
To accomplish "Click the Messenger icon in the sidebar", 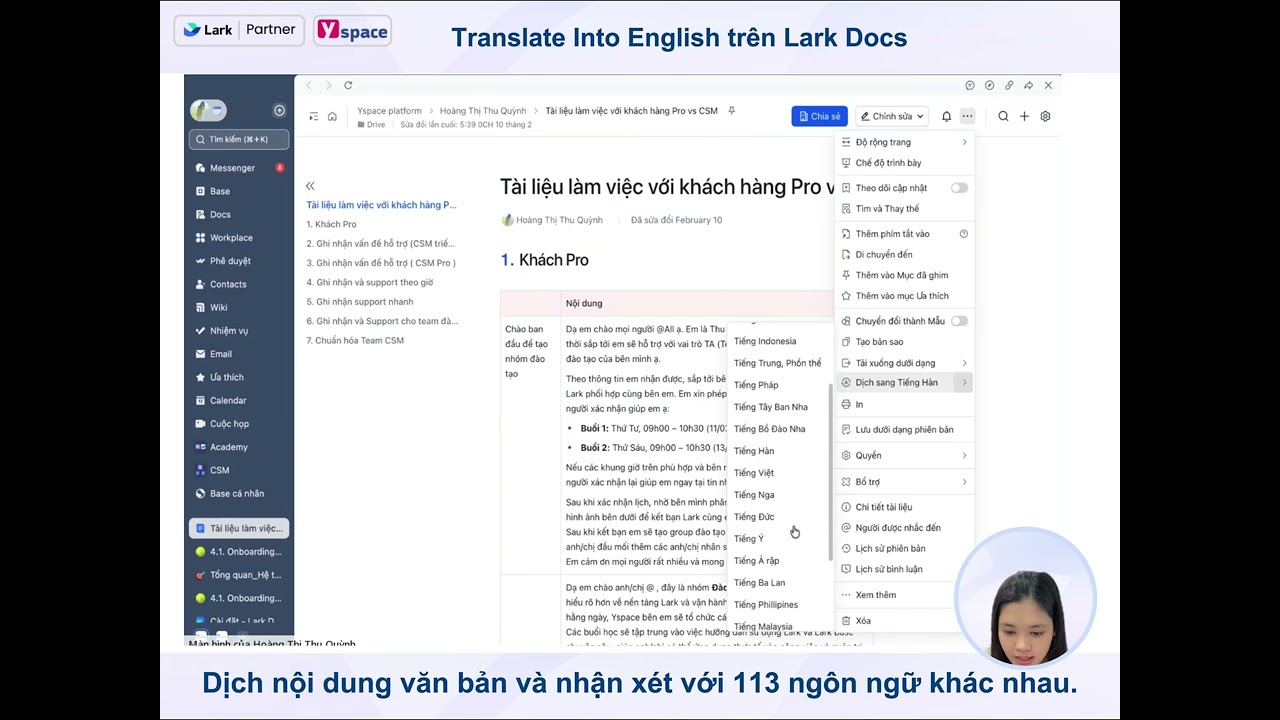I will coord(201,168).
